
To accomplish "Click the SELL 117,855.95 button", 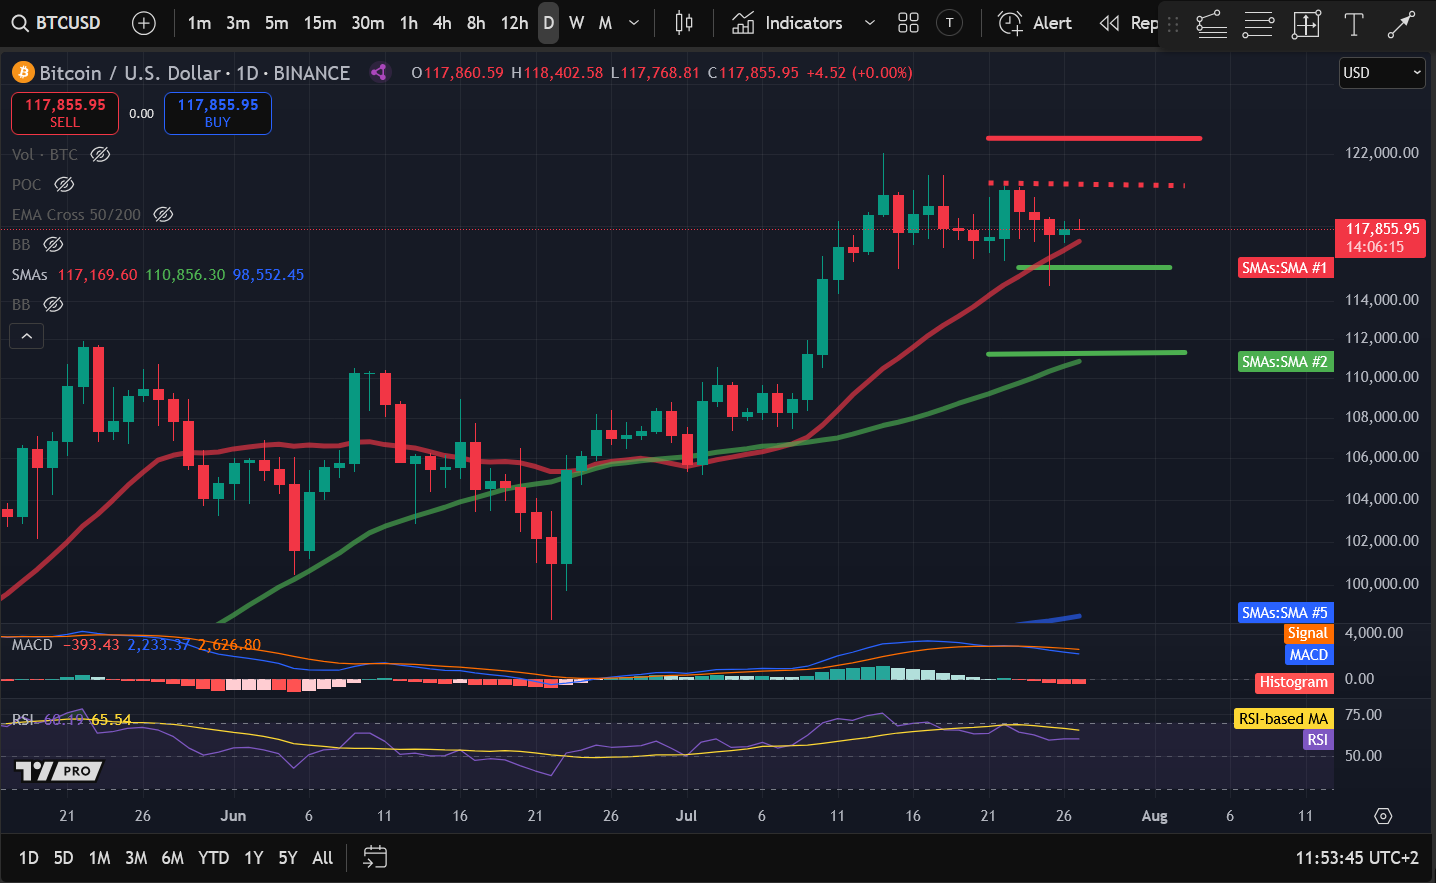I will coord(65,113).
